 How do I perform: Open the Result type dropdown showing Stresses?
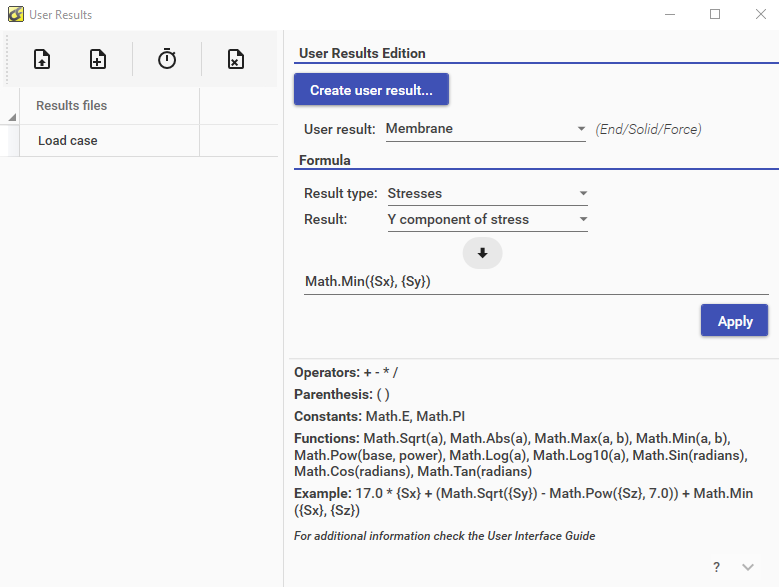pyautogui.click(x=487, y=194)
